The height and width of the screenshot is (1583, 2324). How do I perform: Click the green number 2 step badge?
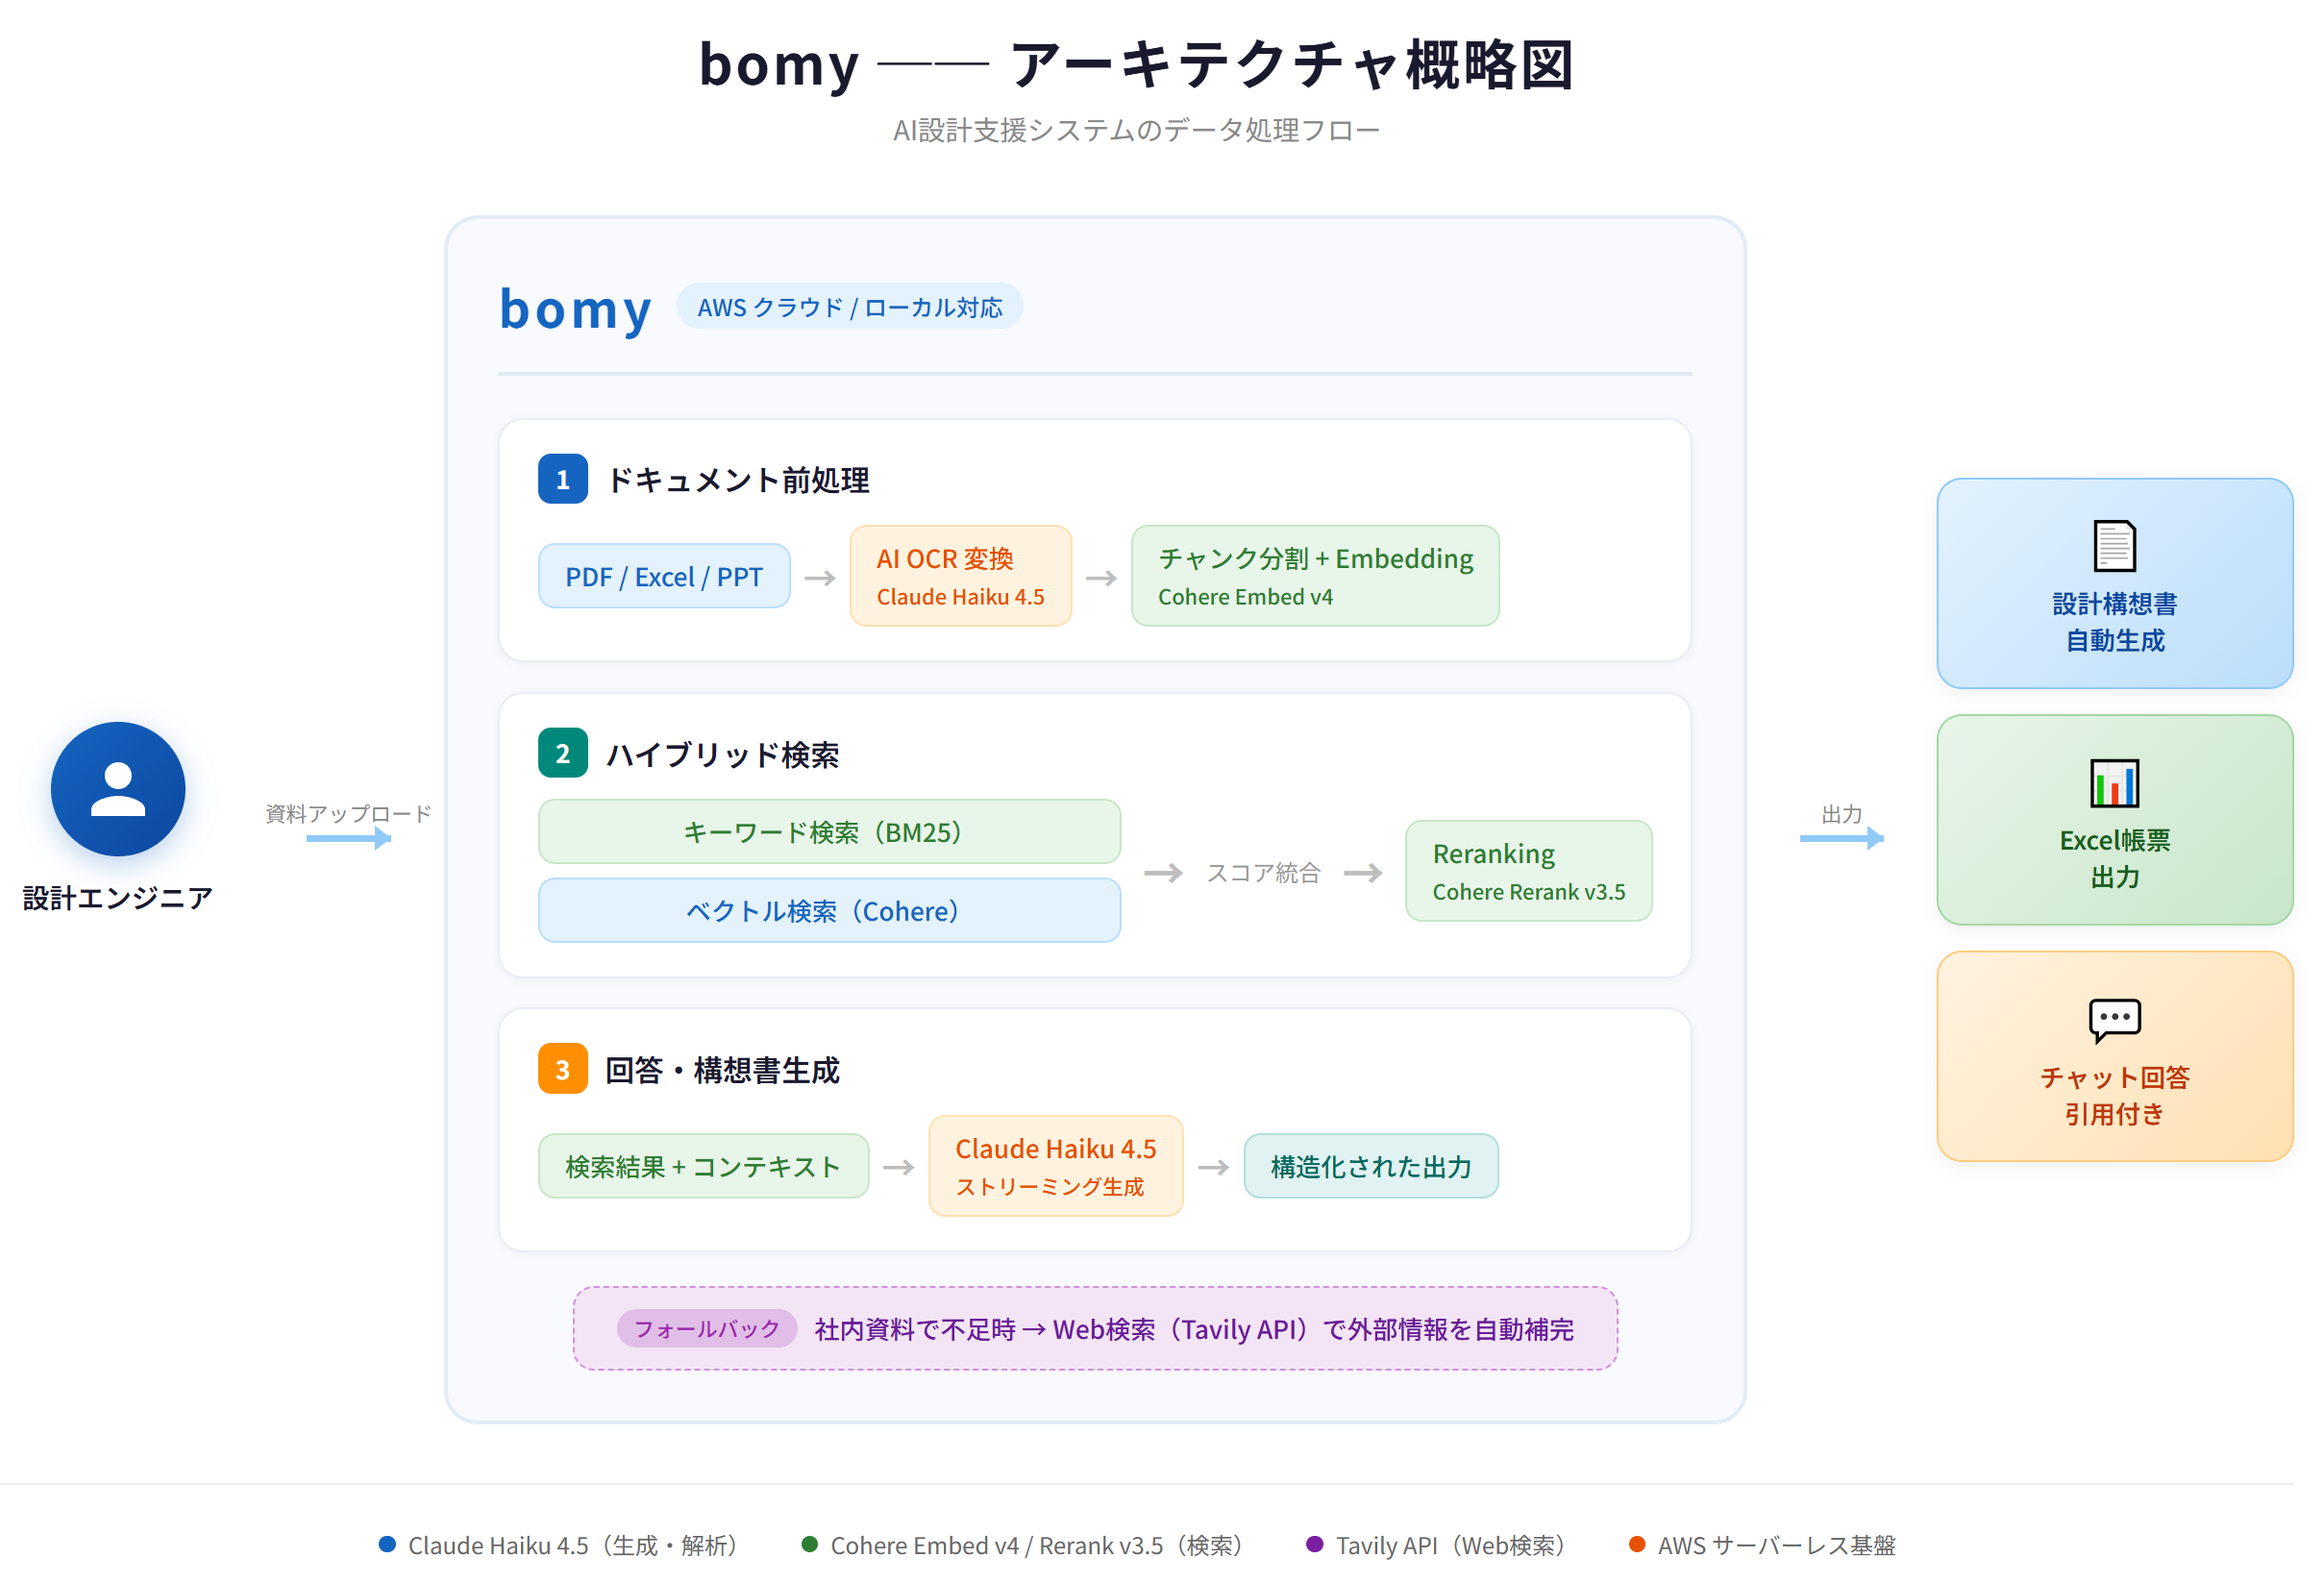[562, 753]
